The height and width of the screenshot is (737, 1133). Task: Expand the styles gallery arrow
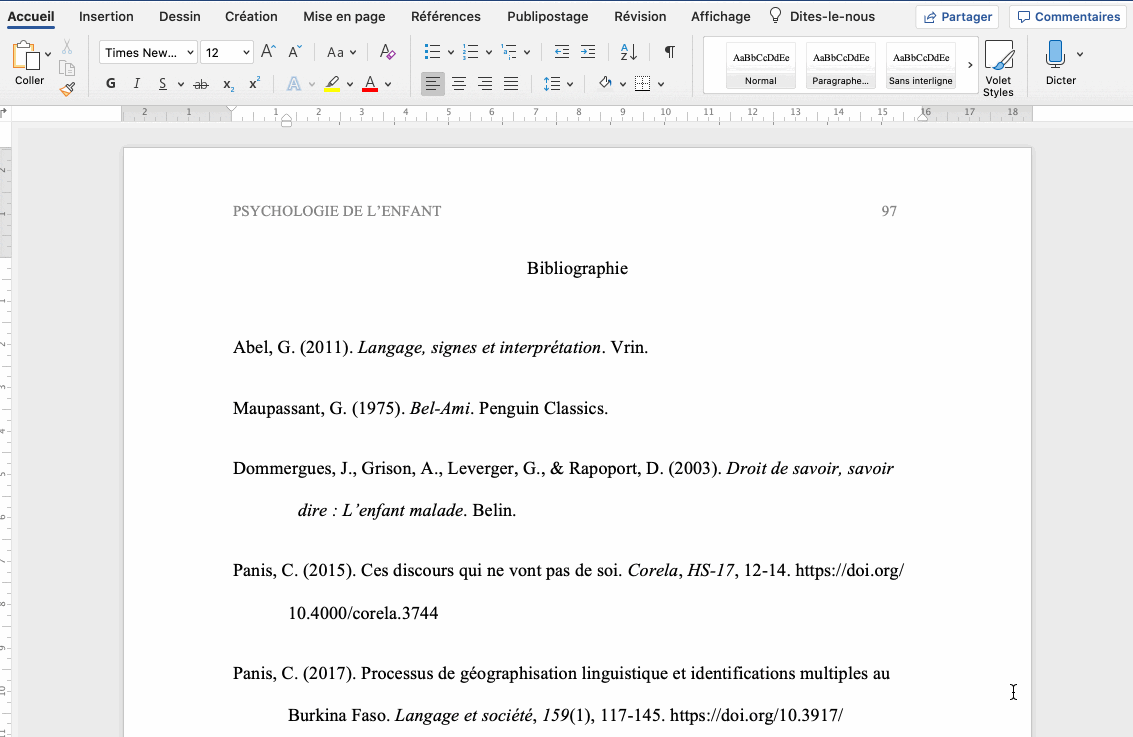coord(970,65)
